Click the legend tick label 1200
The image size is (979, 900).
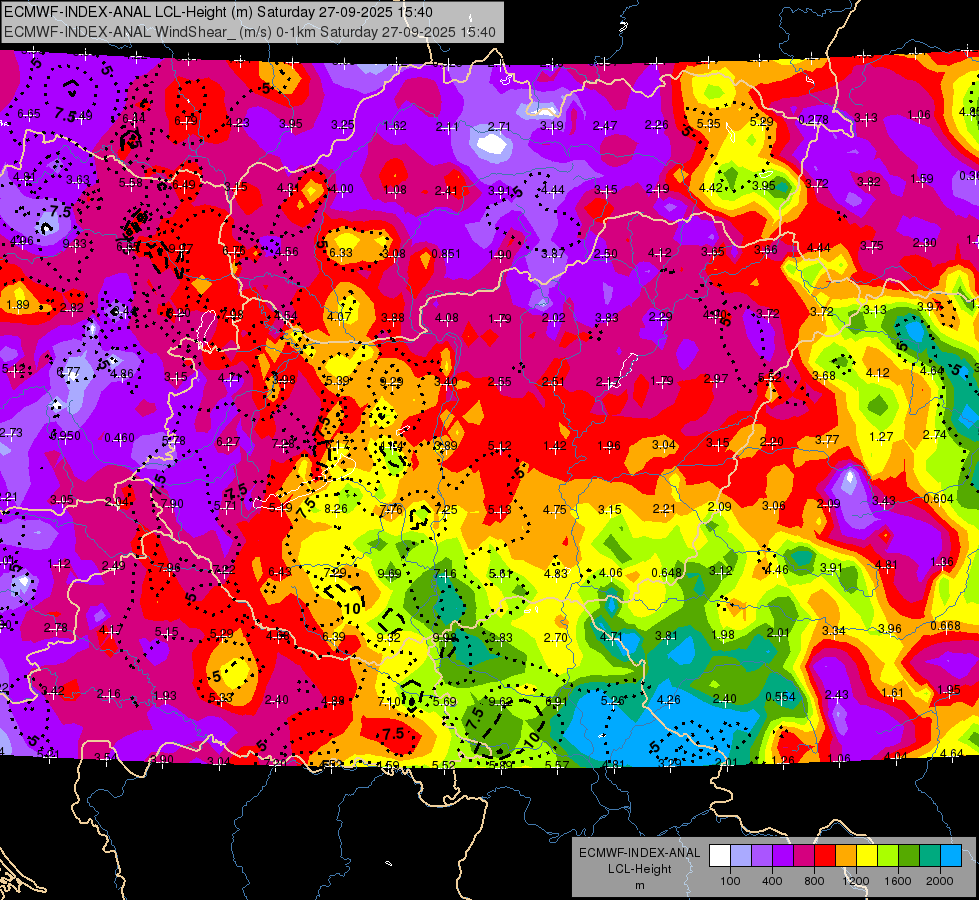855,881
